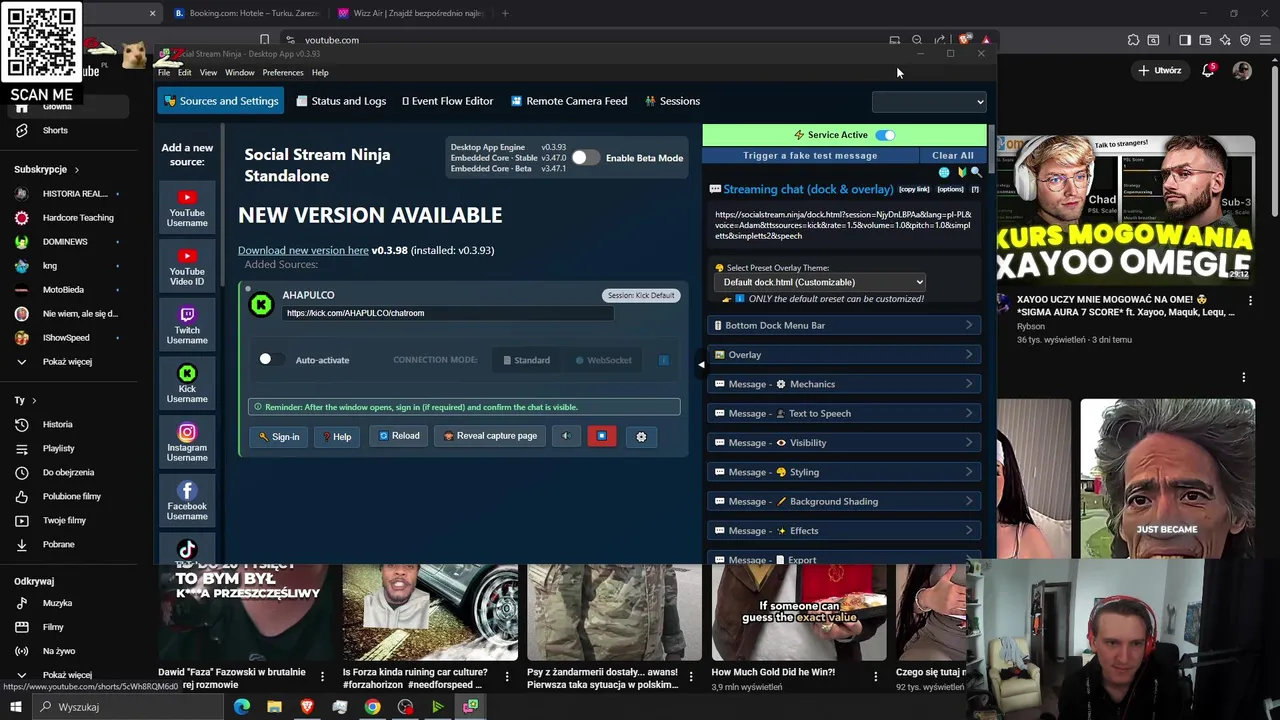Toggle the Auto-activate switch

tap(271, 359)
